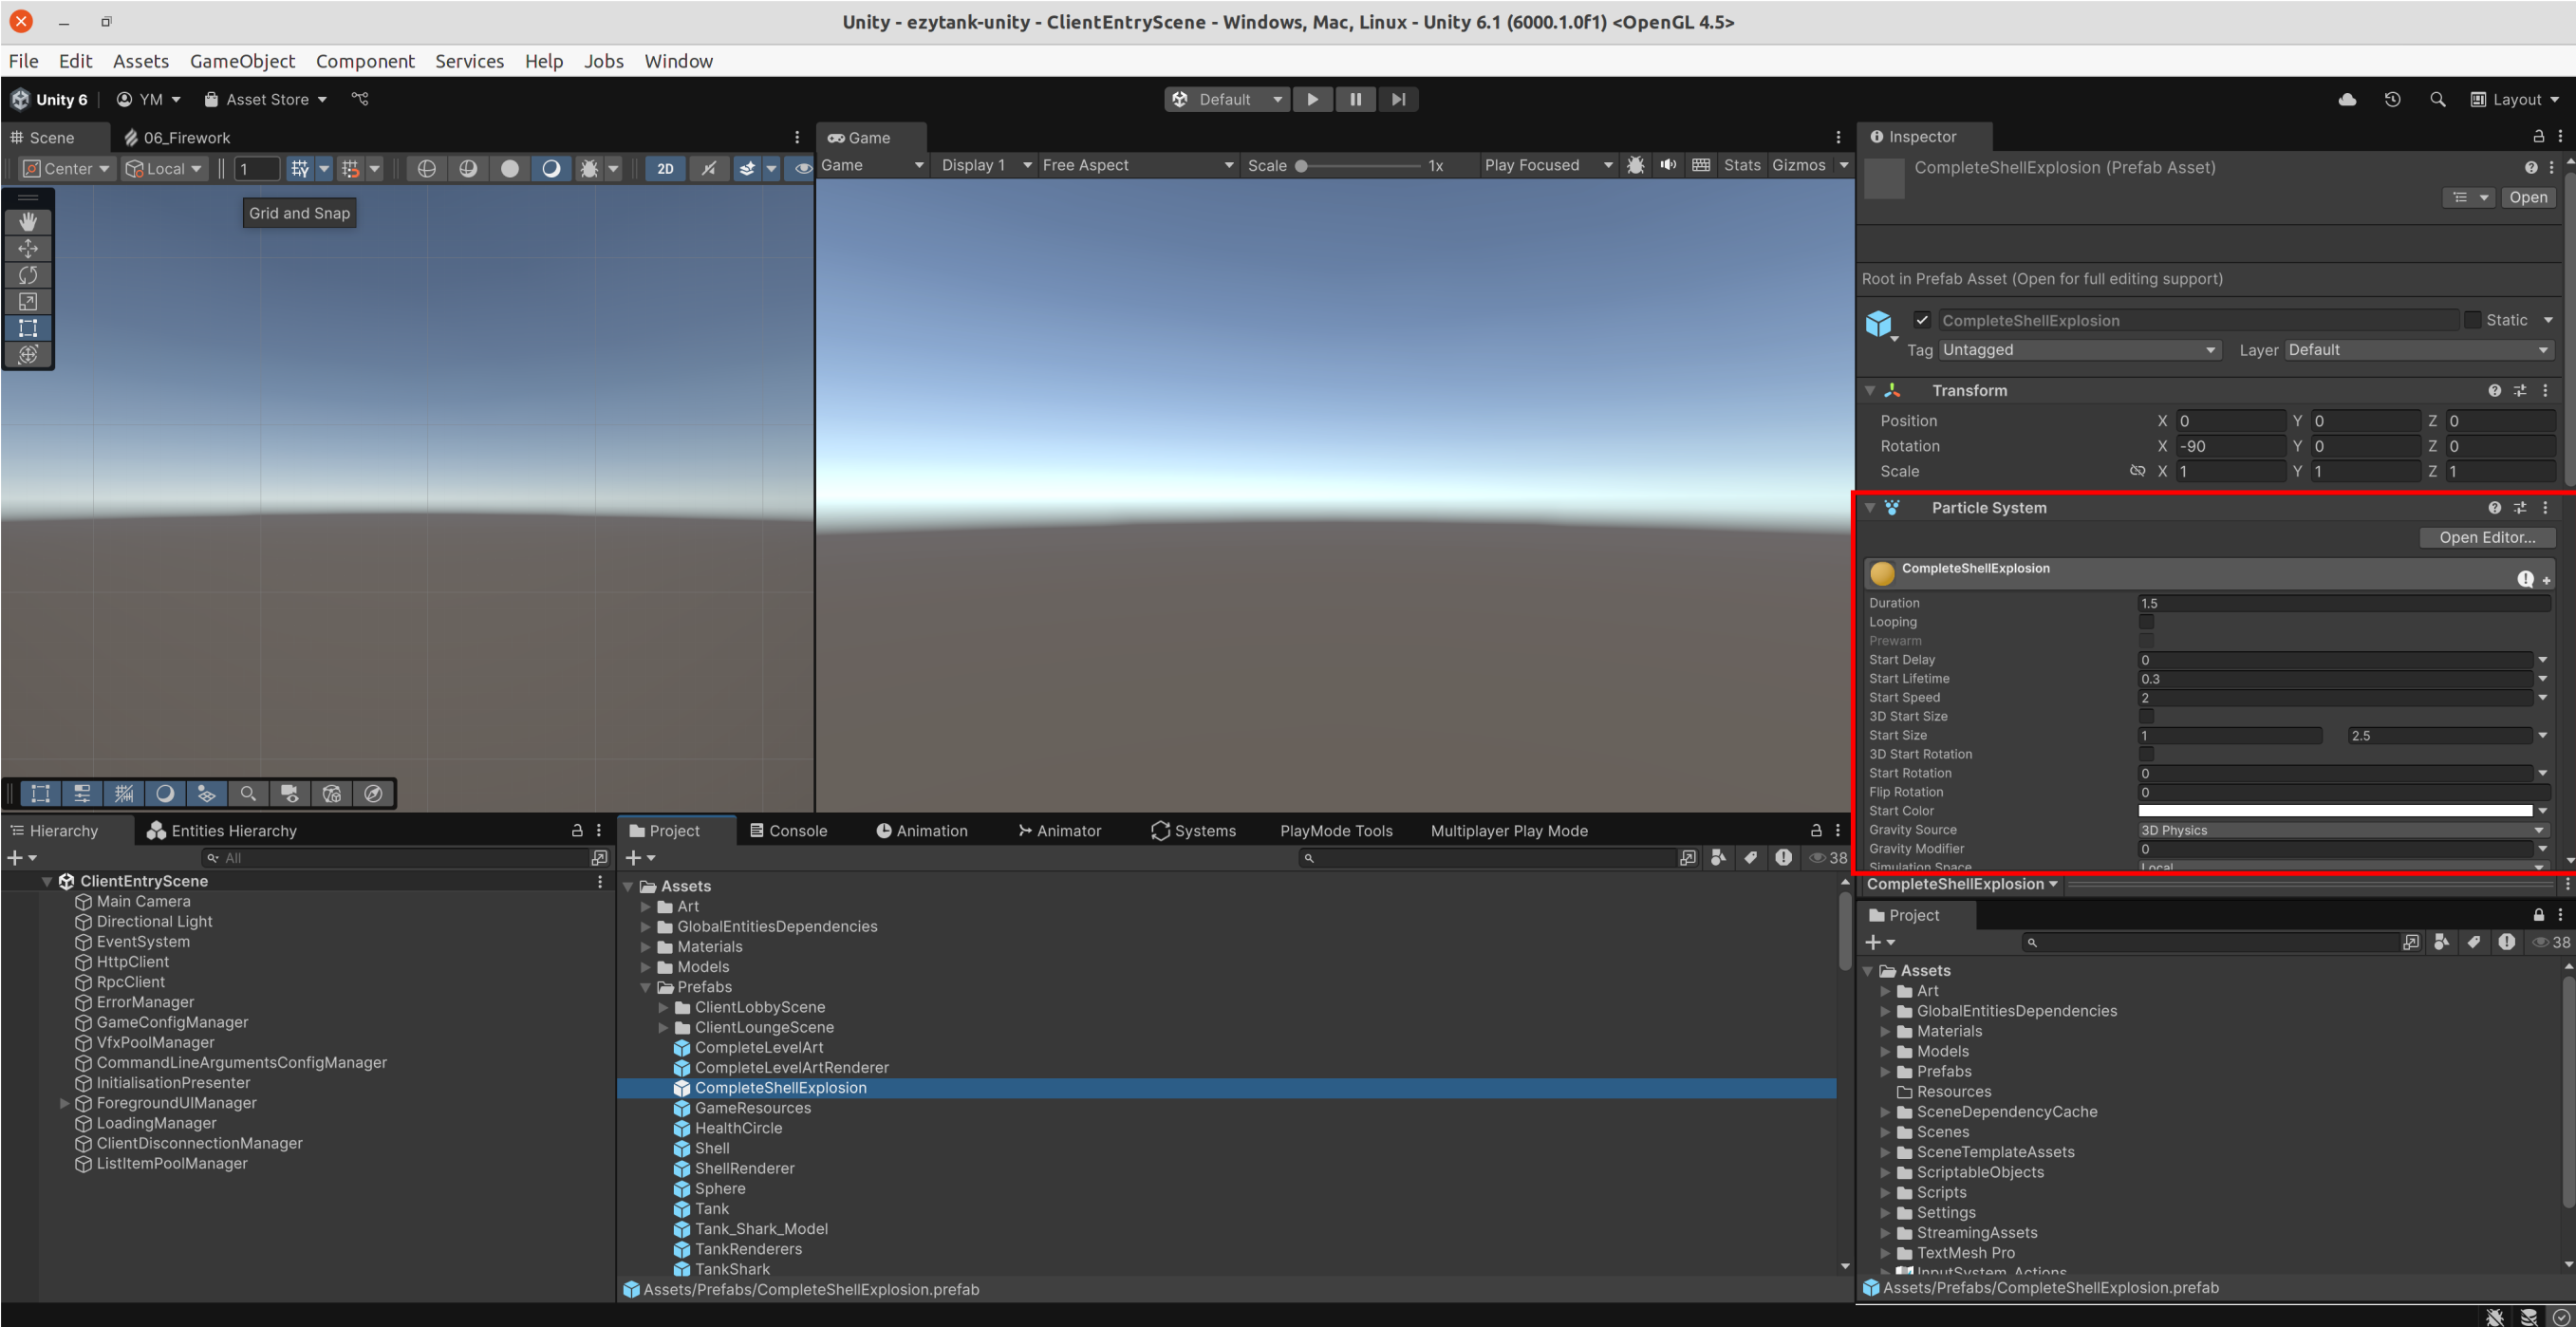The width and height of the screenshot is (2576, 1327).
Task: Open the editor search icon
Action: pos(2438,99)
